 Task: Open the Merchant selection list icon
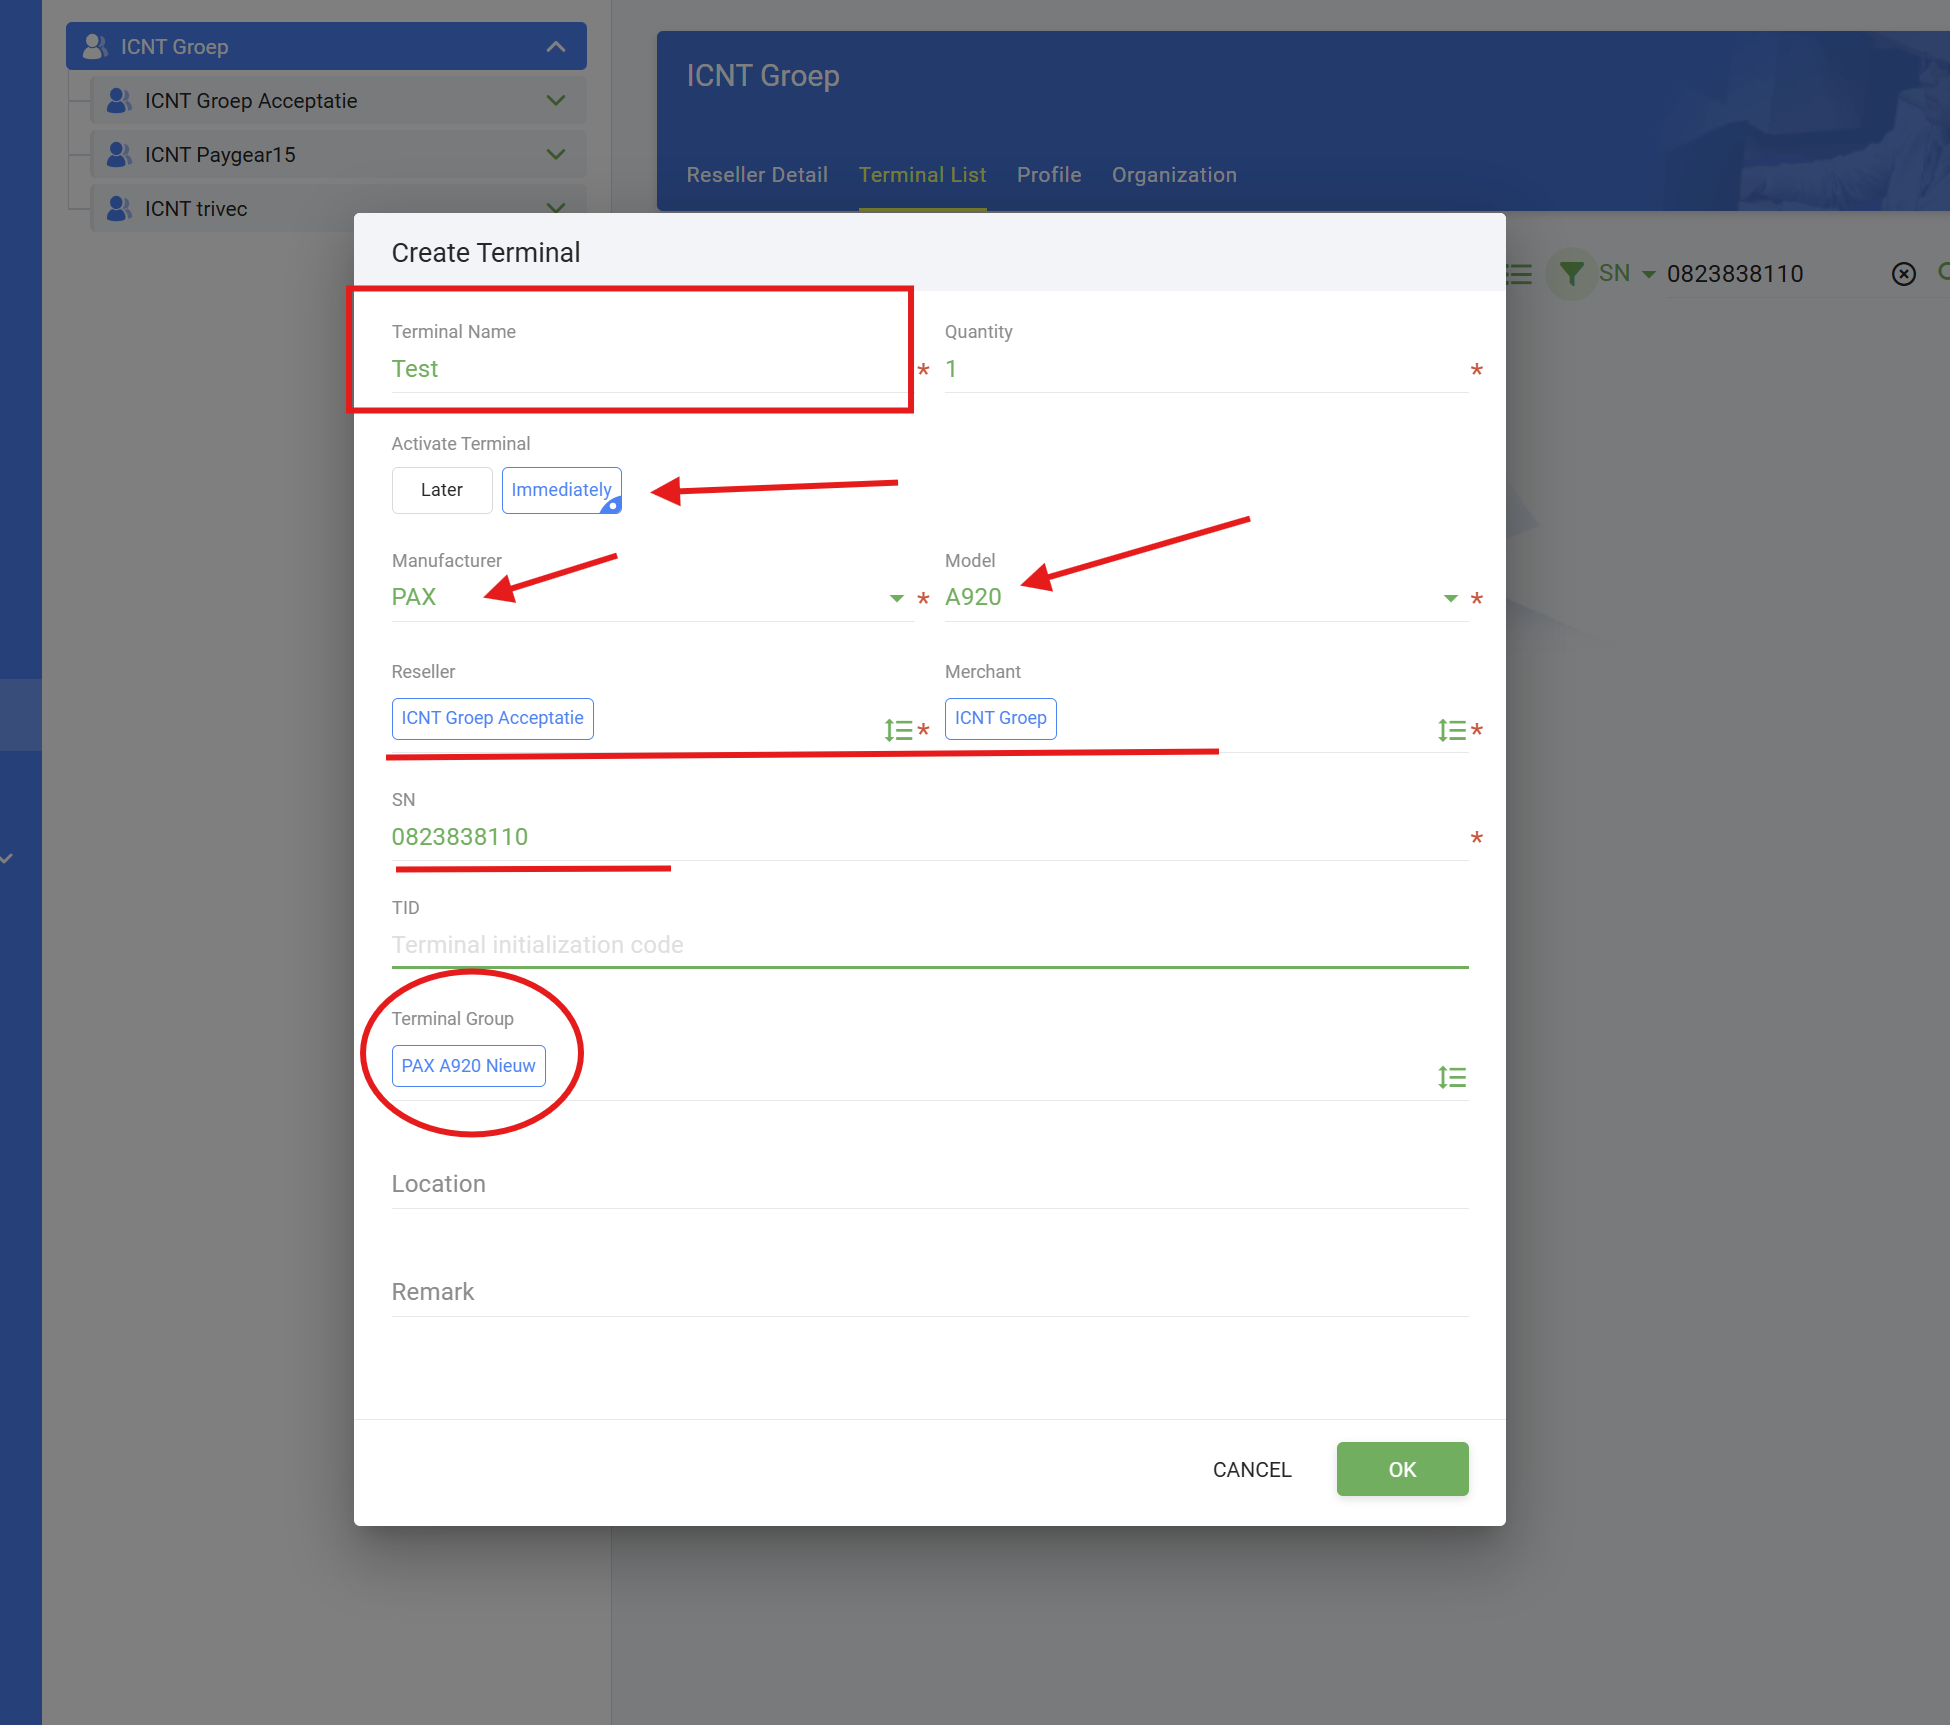coord(1451,730)
